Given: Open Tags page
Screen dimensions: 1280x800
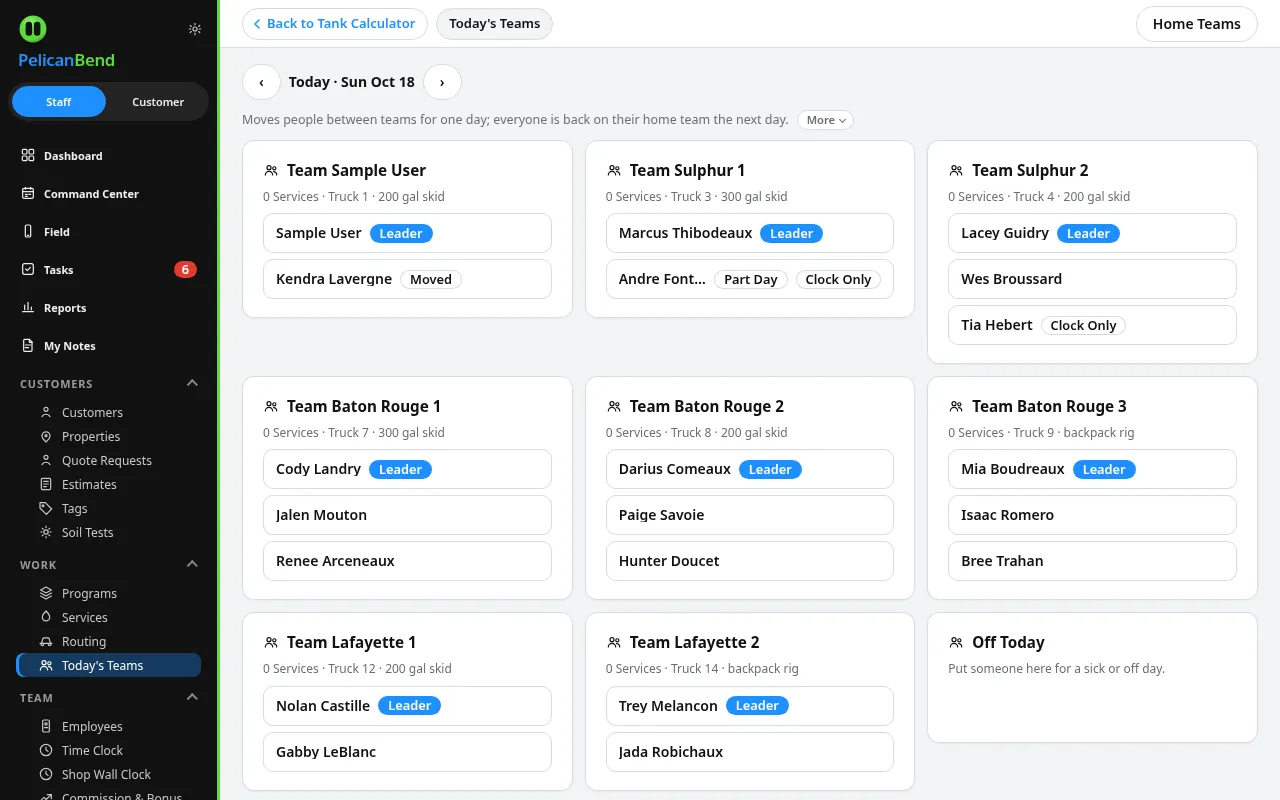Looking at the screenshot, I should point(109,508).
